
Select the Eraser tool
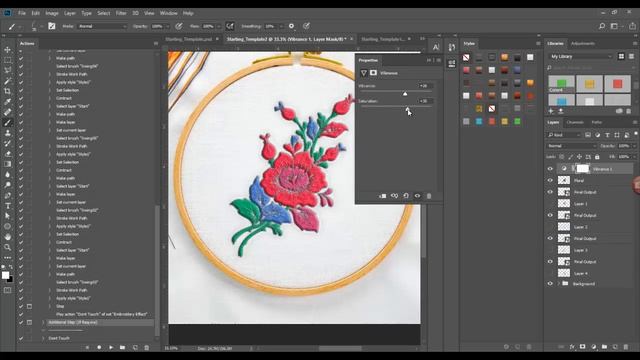pos(8,154)
